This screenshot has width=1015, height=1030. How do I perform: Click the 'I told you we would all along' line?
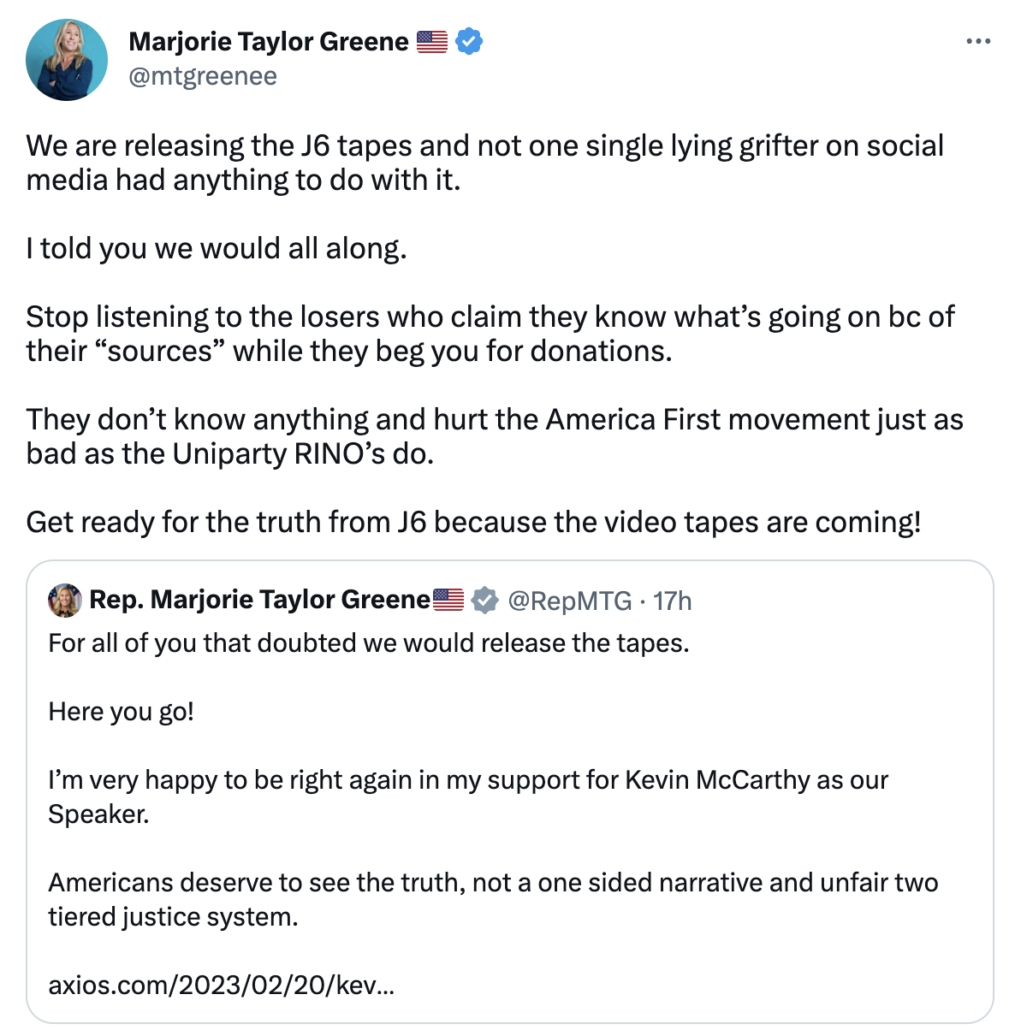pyautogui.click(x=216, y=249)
